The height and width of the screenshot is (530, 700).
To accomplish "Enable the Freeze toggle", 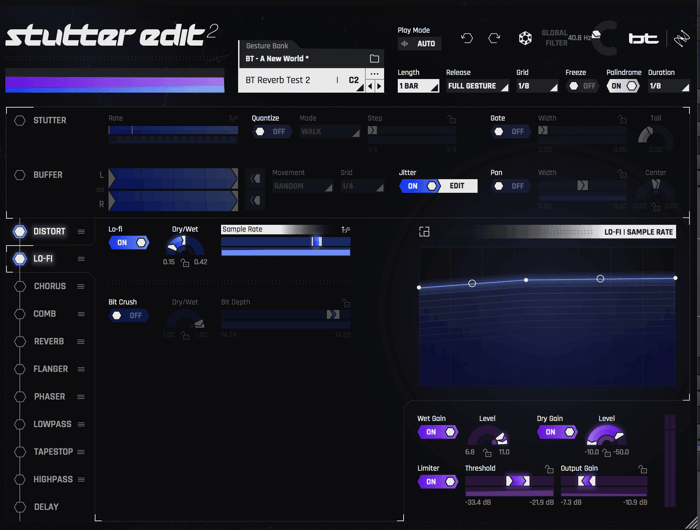I will coord(581,86).
